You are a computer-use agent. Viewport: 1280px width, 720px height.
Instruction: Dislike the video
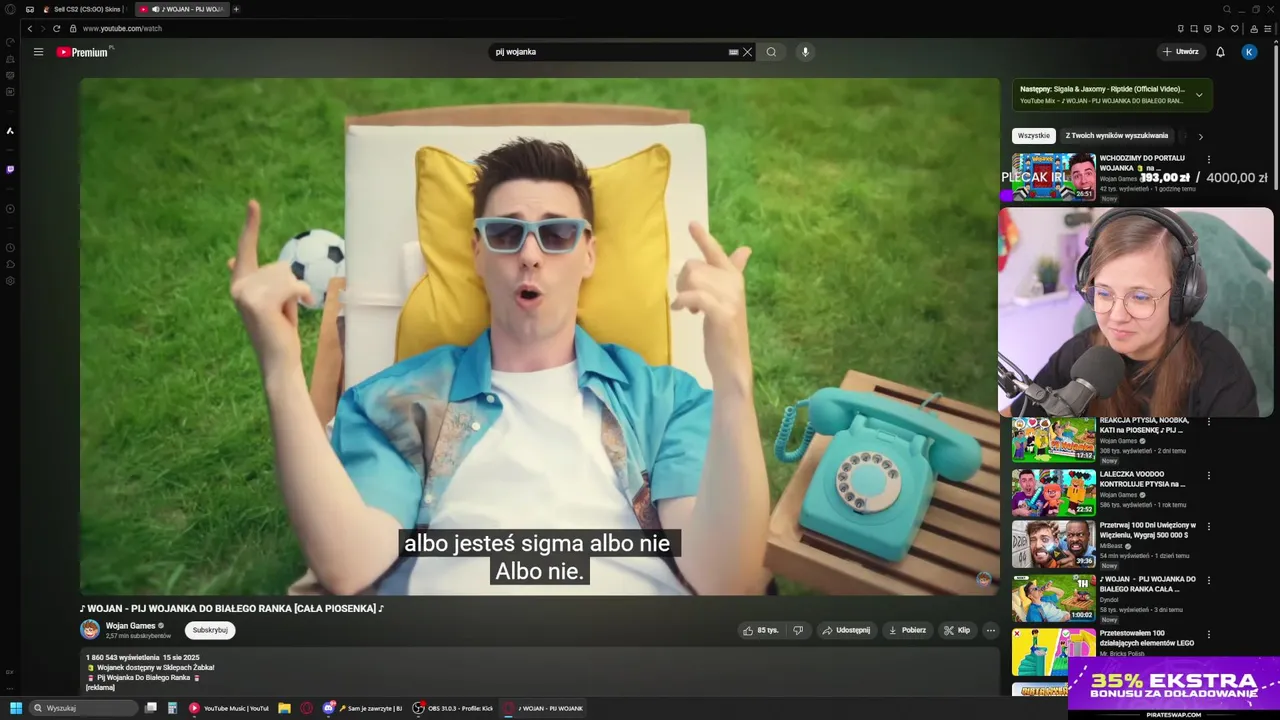click(798, 630)
